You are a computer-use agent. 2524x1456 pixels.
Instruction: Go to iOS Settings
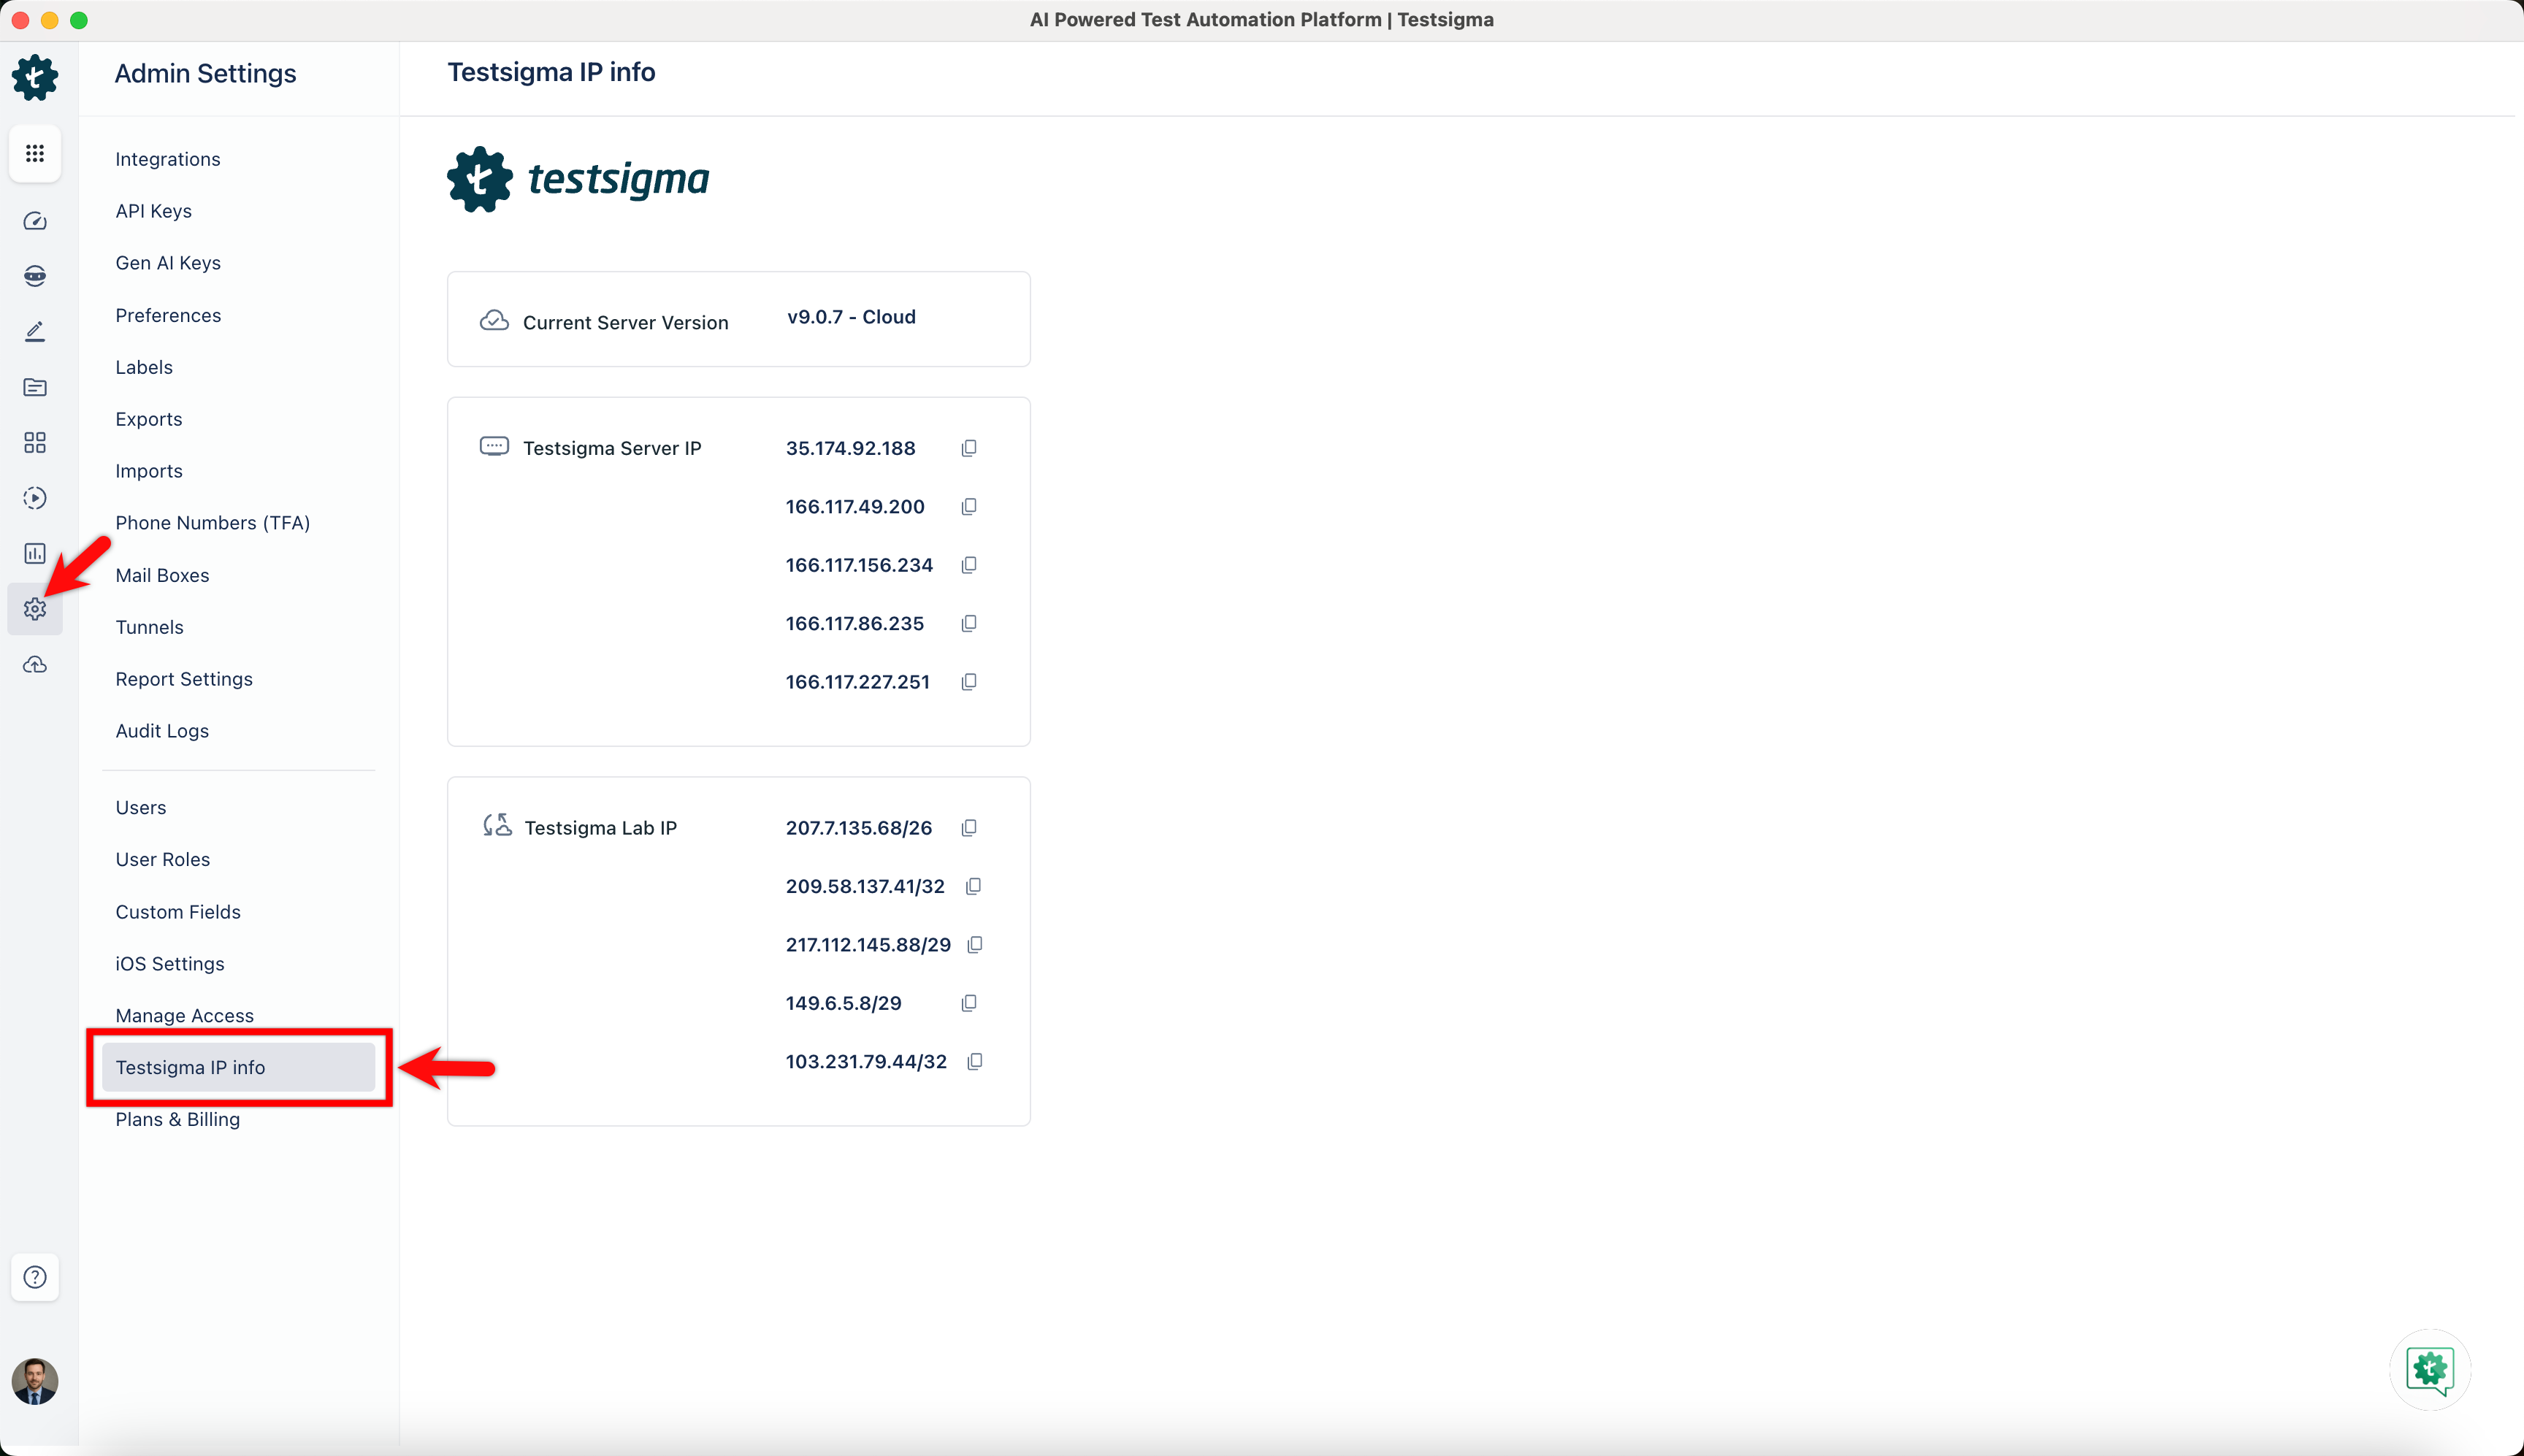pyautogui.click(x=170, y=964)
